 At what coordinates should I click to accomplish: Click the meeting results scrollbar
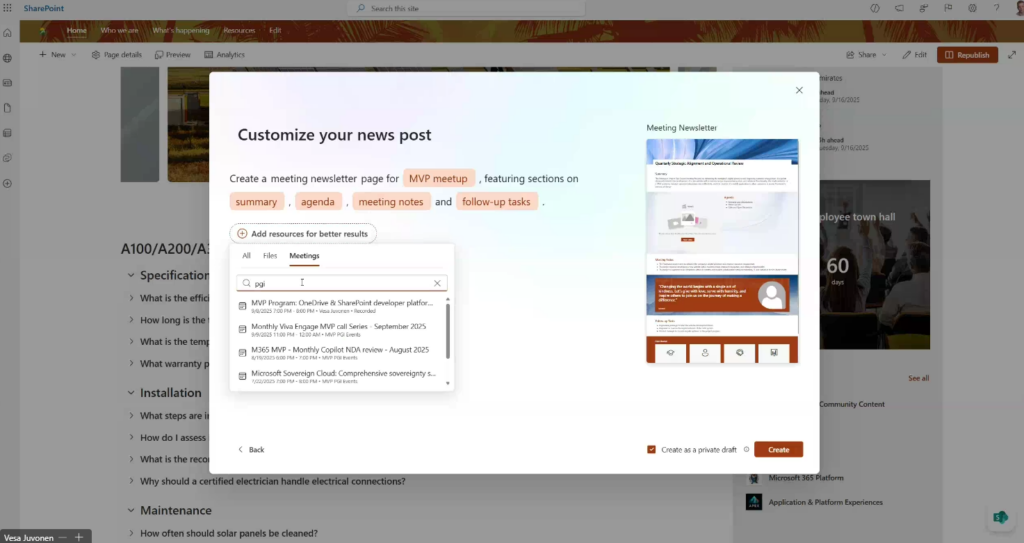[x=448, y=331]
